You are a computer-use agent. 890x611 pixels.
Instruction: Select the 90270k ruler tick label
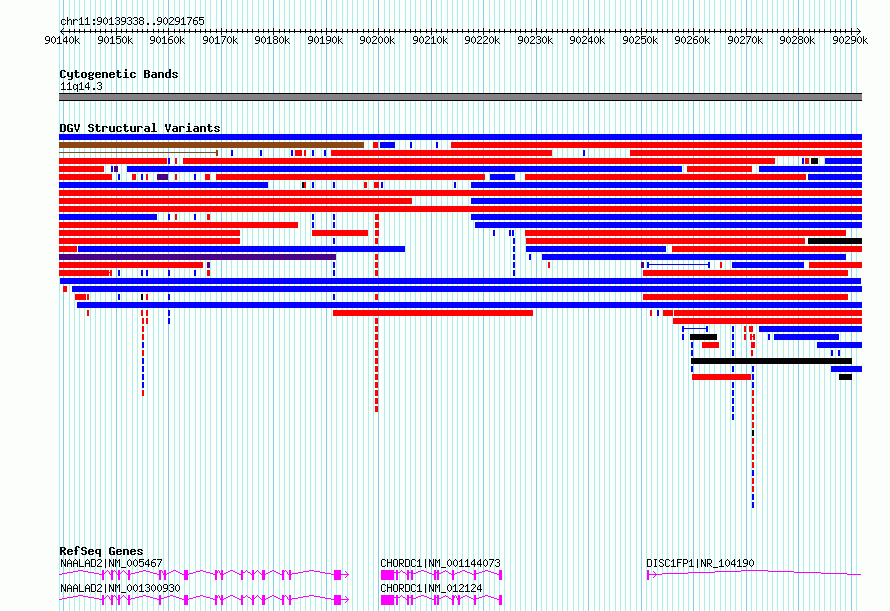[x=745, y=40]
